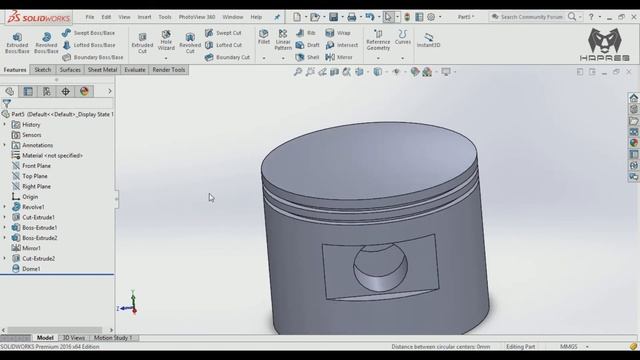Open the Tools menu
This screenshot has height=360, width=640.
click(x=165, y=17)
